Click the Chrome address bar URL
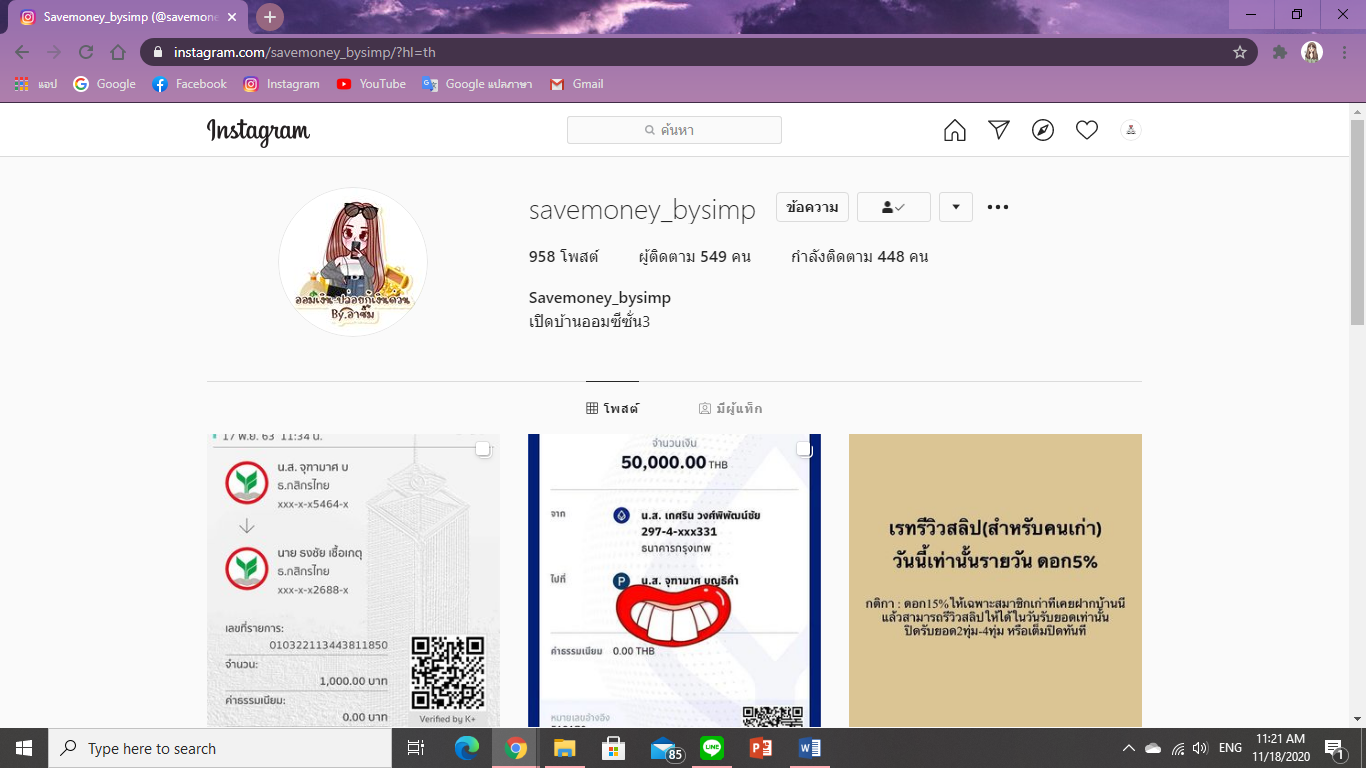Viewport: 1366px width, 768px height. 304,52
